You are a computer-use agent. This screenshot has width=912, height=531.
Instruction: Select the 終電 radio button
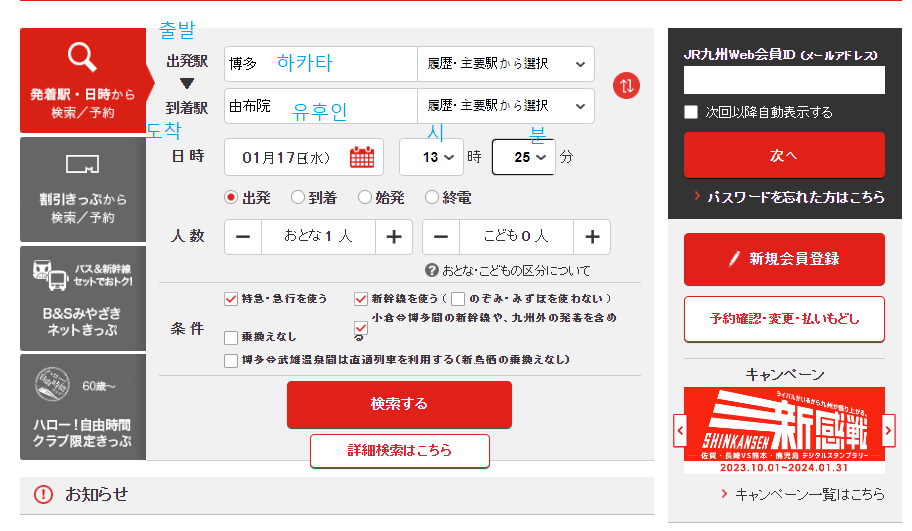click(432, 198)
